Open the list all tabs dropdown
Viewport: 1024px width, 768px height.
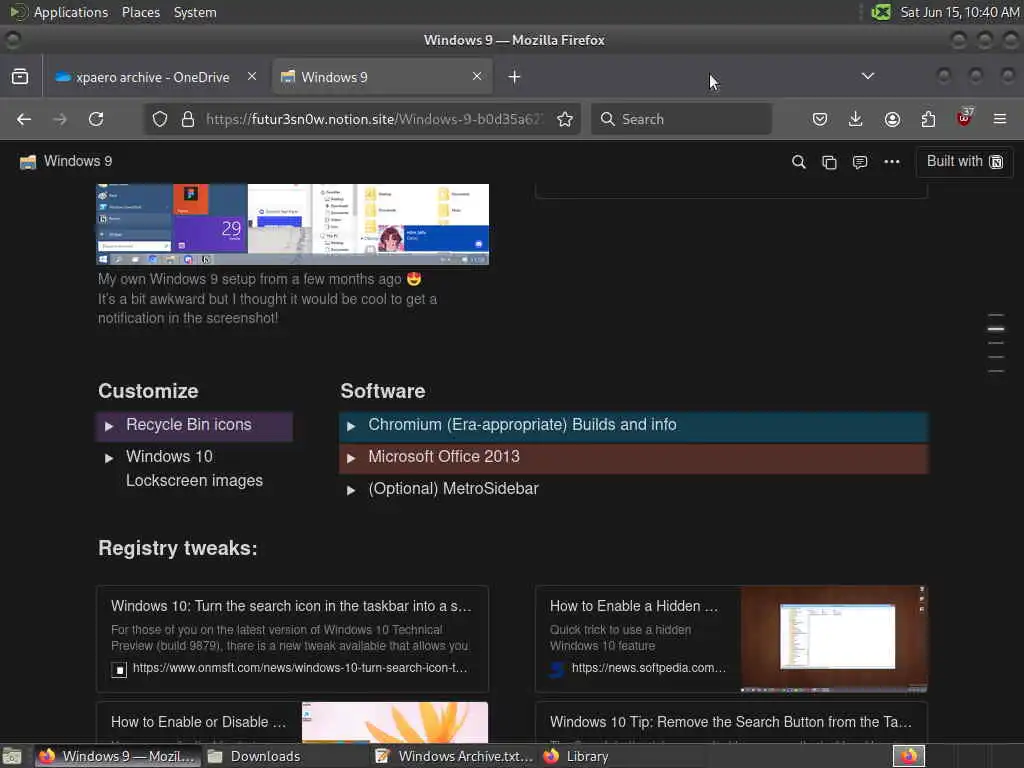[867, 76]
